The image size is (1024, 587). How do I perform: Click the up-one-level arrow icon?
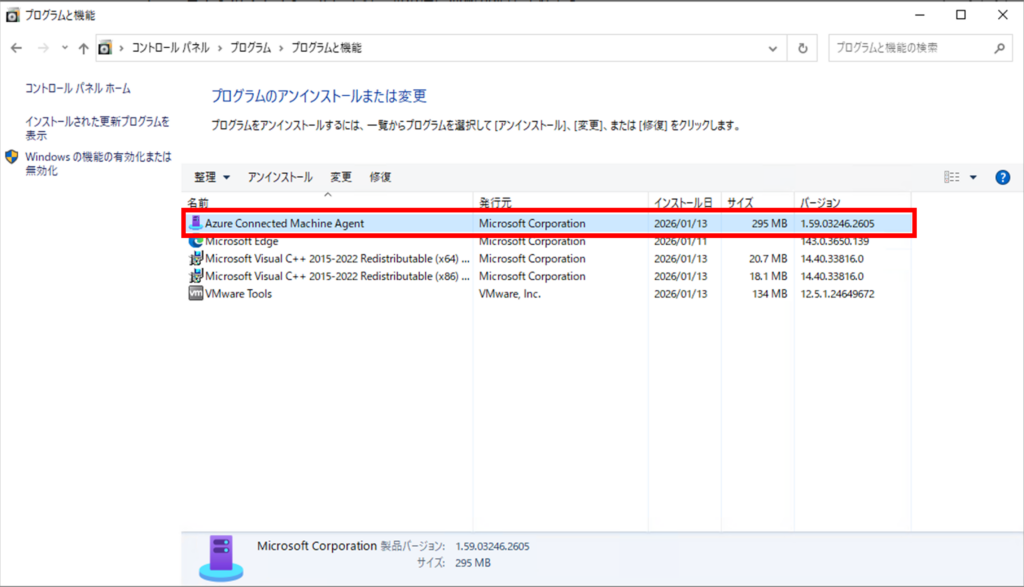coord(83,48)
